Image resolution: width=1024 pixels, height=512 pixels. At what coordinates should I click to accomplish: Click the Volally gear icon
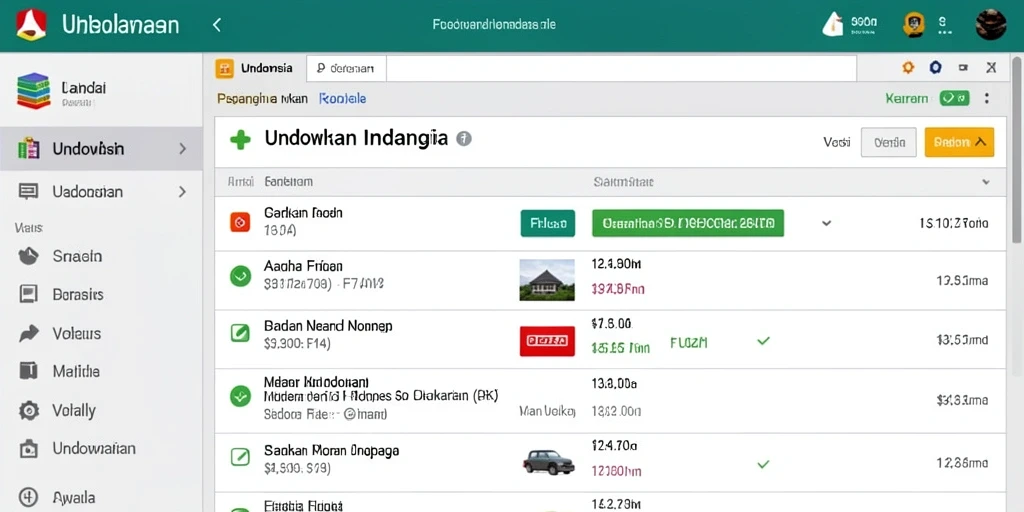point(28,410)
